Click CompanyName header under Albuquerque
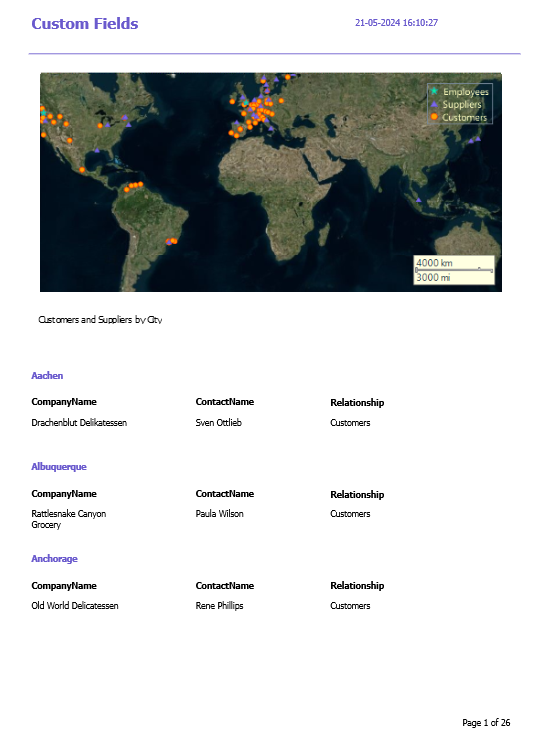This screenshot has width=541, height=746. pyautogui.click(x=64, y=494)
